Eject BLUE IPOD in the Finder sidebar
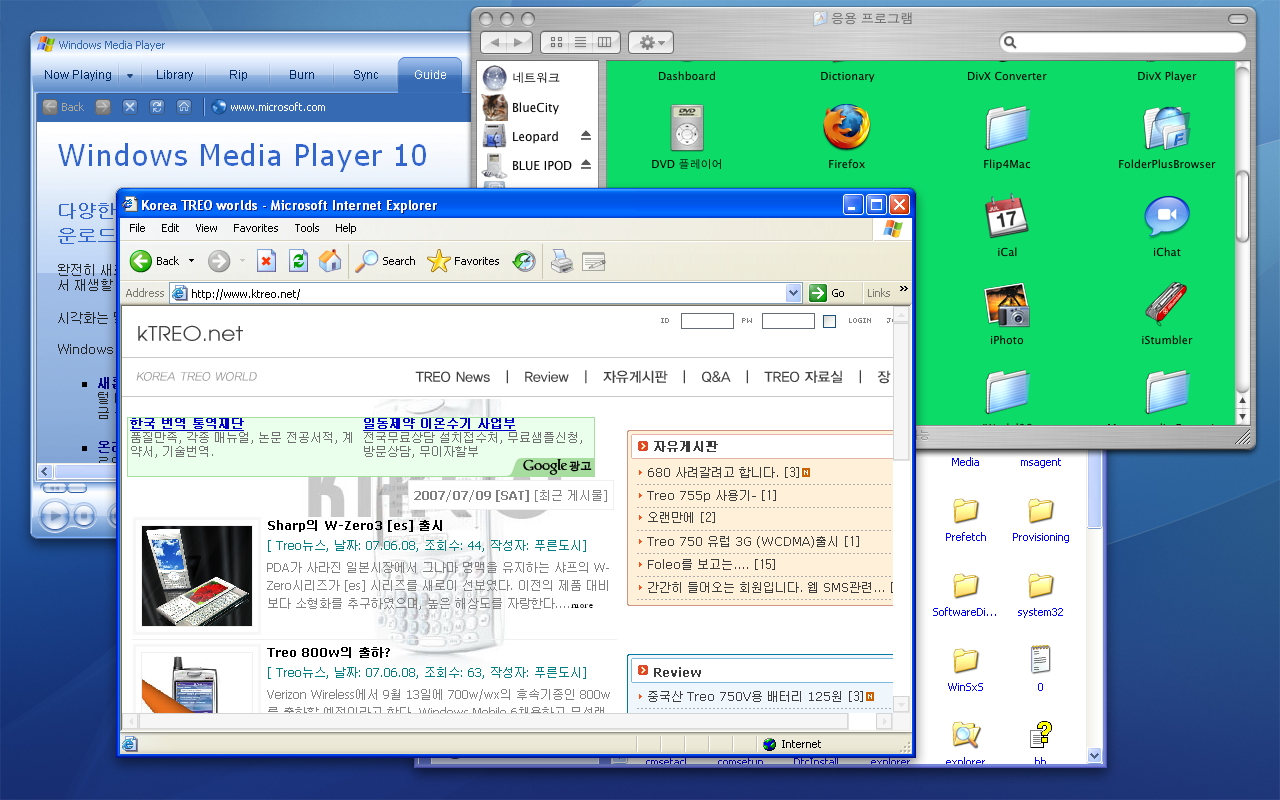The image size is (1280, 800). [586, 165]
